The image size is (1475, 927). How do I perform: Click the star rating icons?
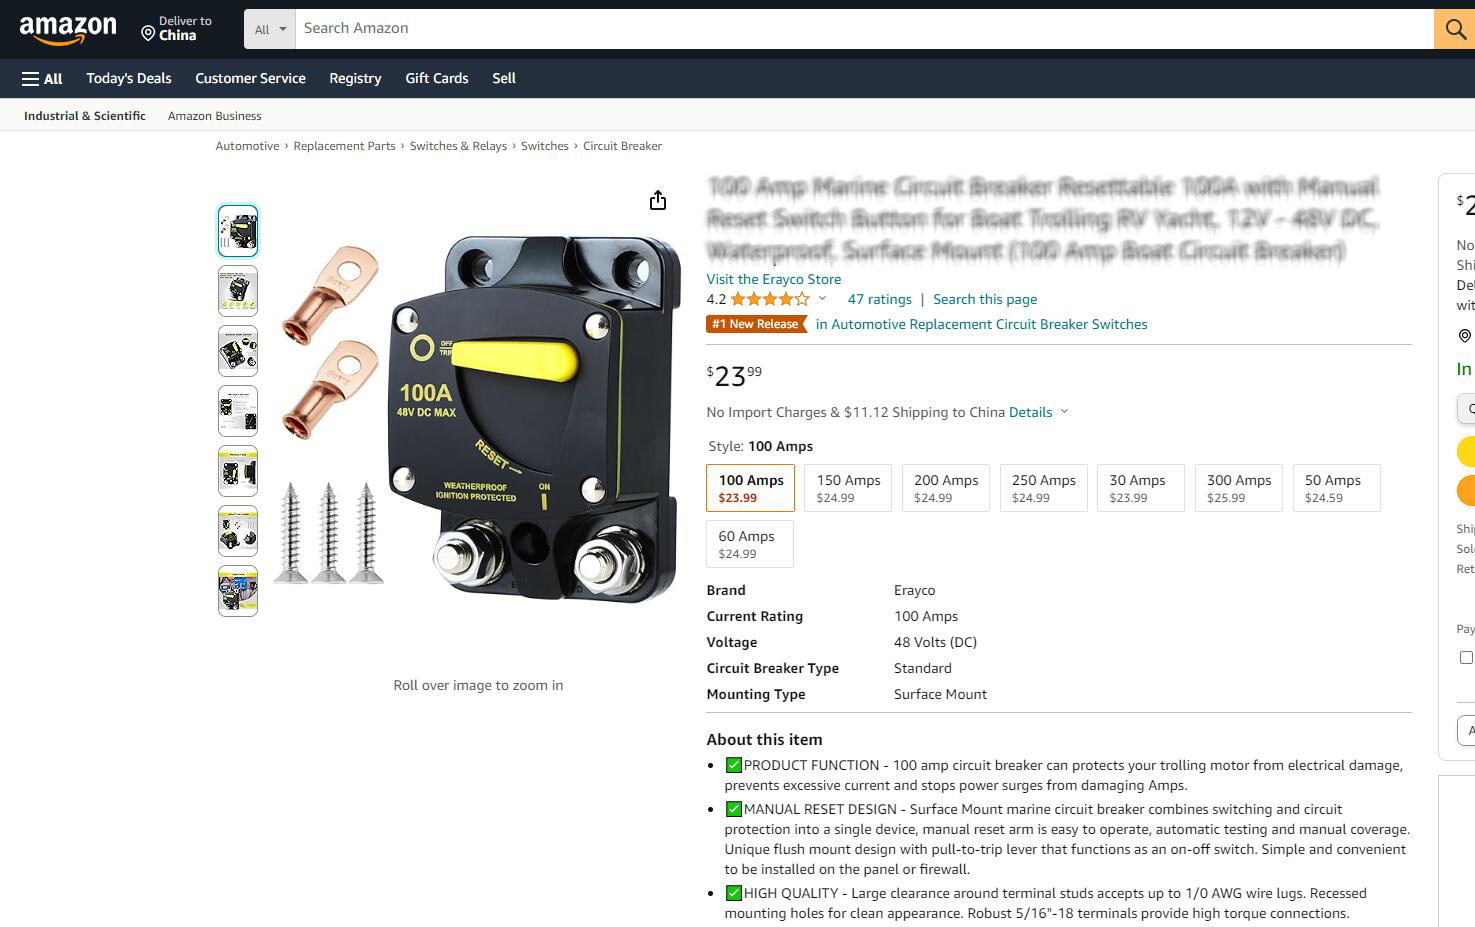pos(770,299)
